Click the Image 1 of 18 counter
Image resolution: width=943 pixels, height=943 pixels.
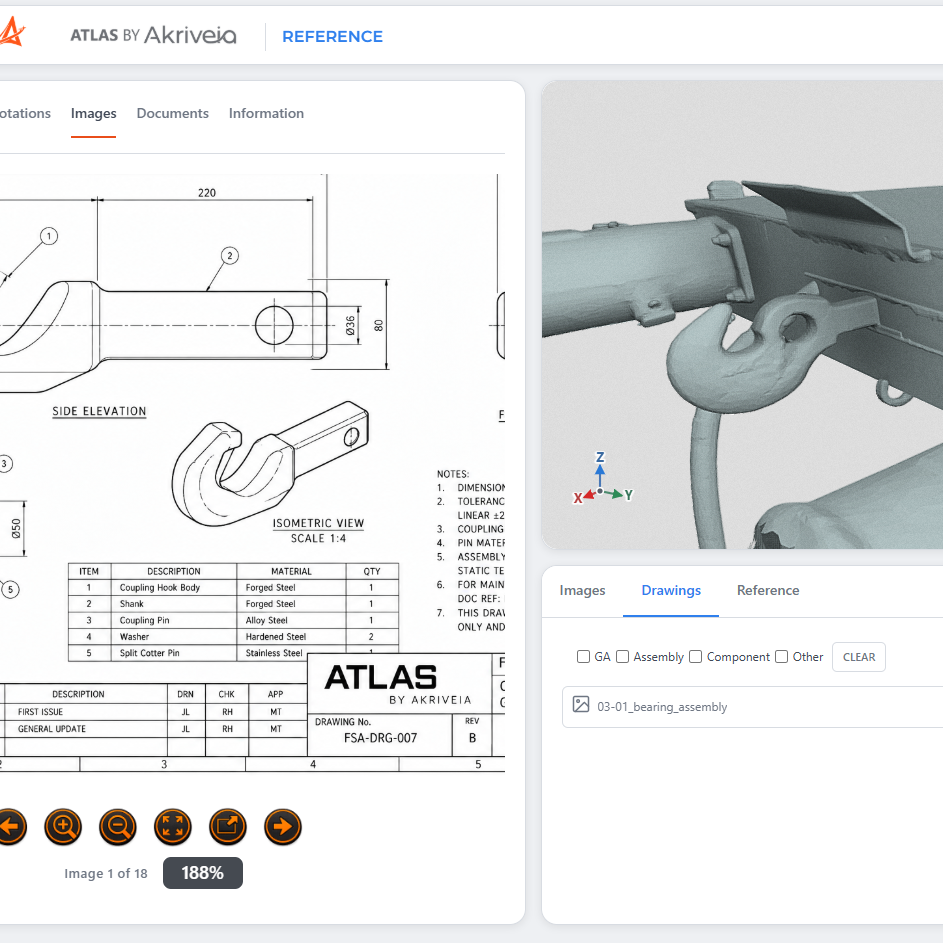pos(106,874)
